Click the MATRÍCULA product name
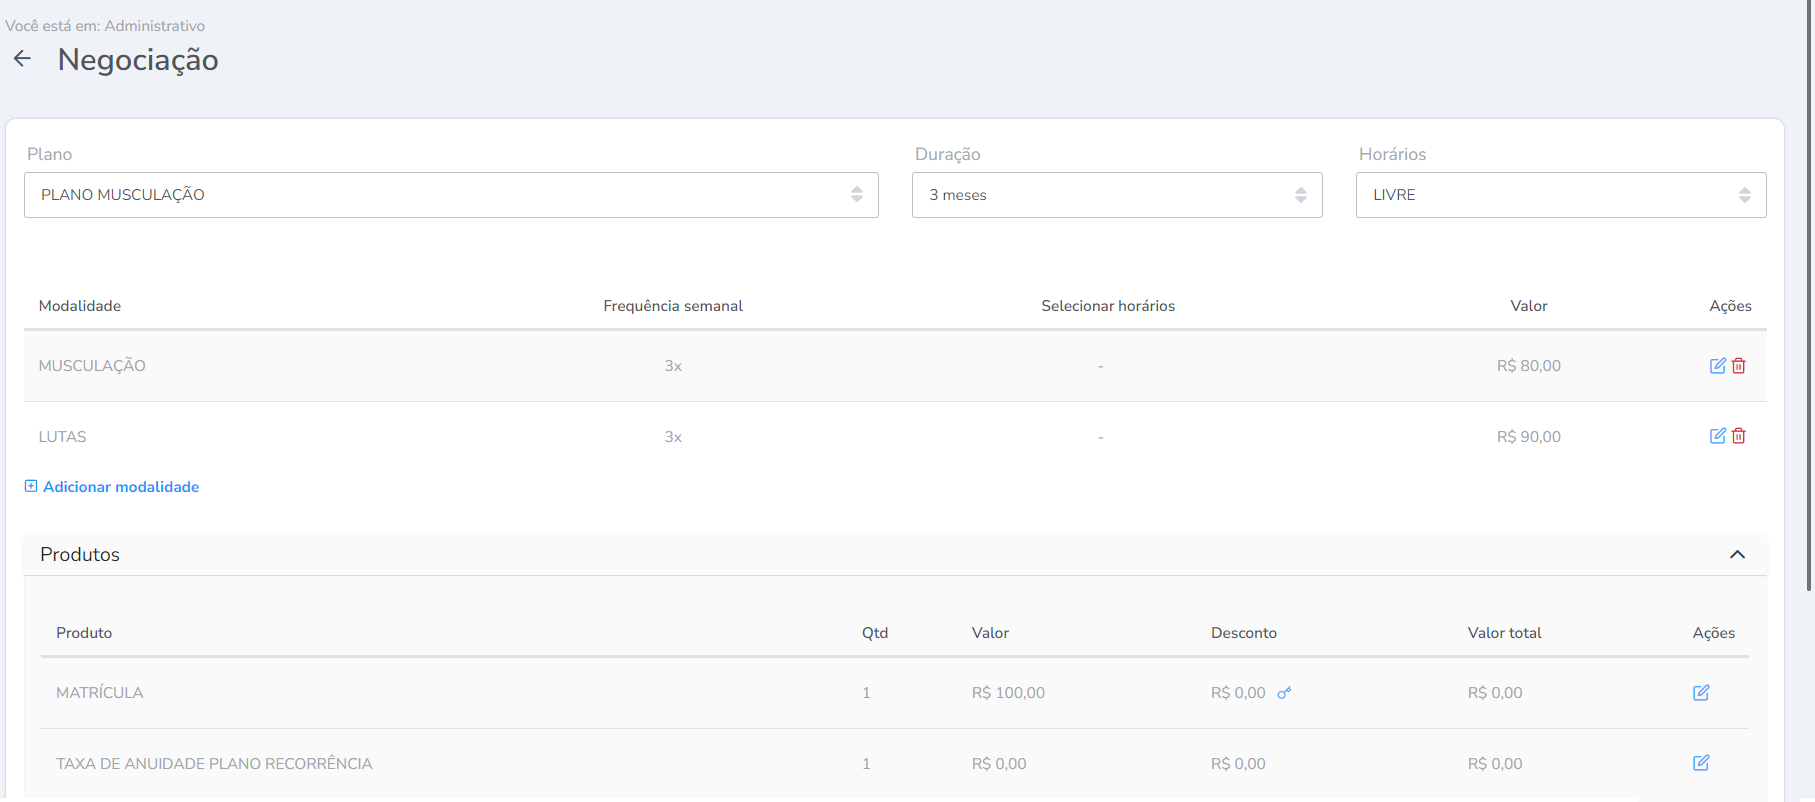This screenshot has width=1815, height=802. pos(99,693)
